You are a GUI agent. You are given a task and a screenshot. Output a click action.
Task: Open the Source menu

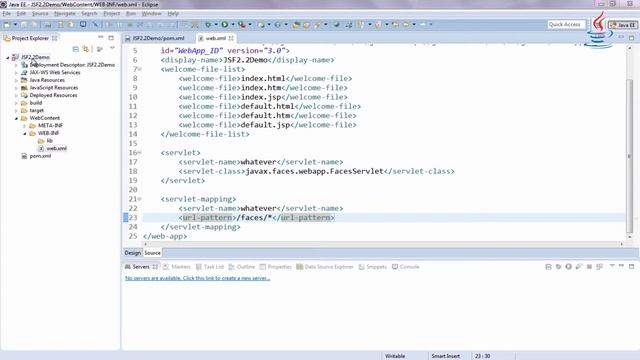tap(40, 13)
